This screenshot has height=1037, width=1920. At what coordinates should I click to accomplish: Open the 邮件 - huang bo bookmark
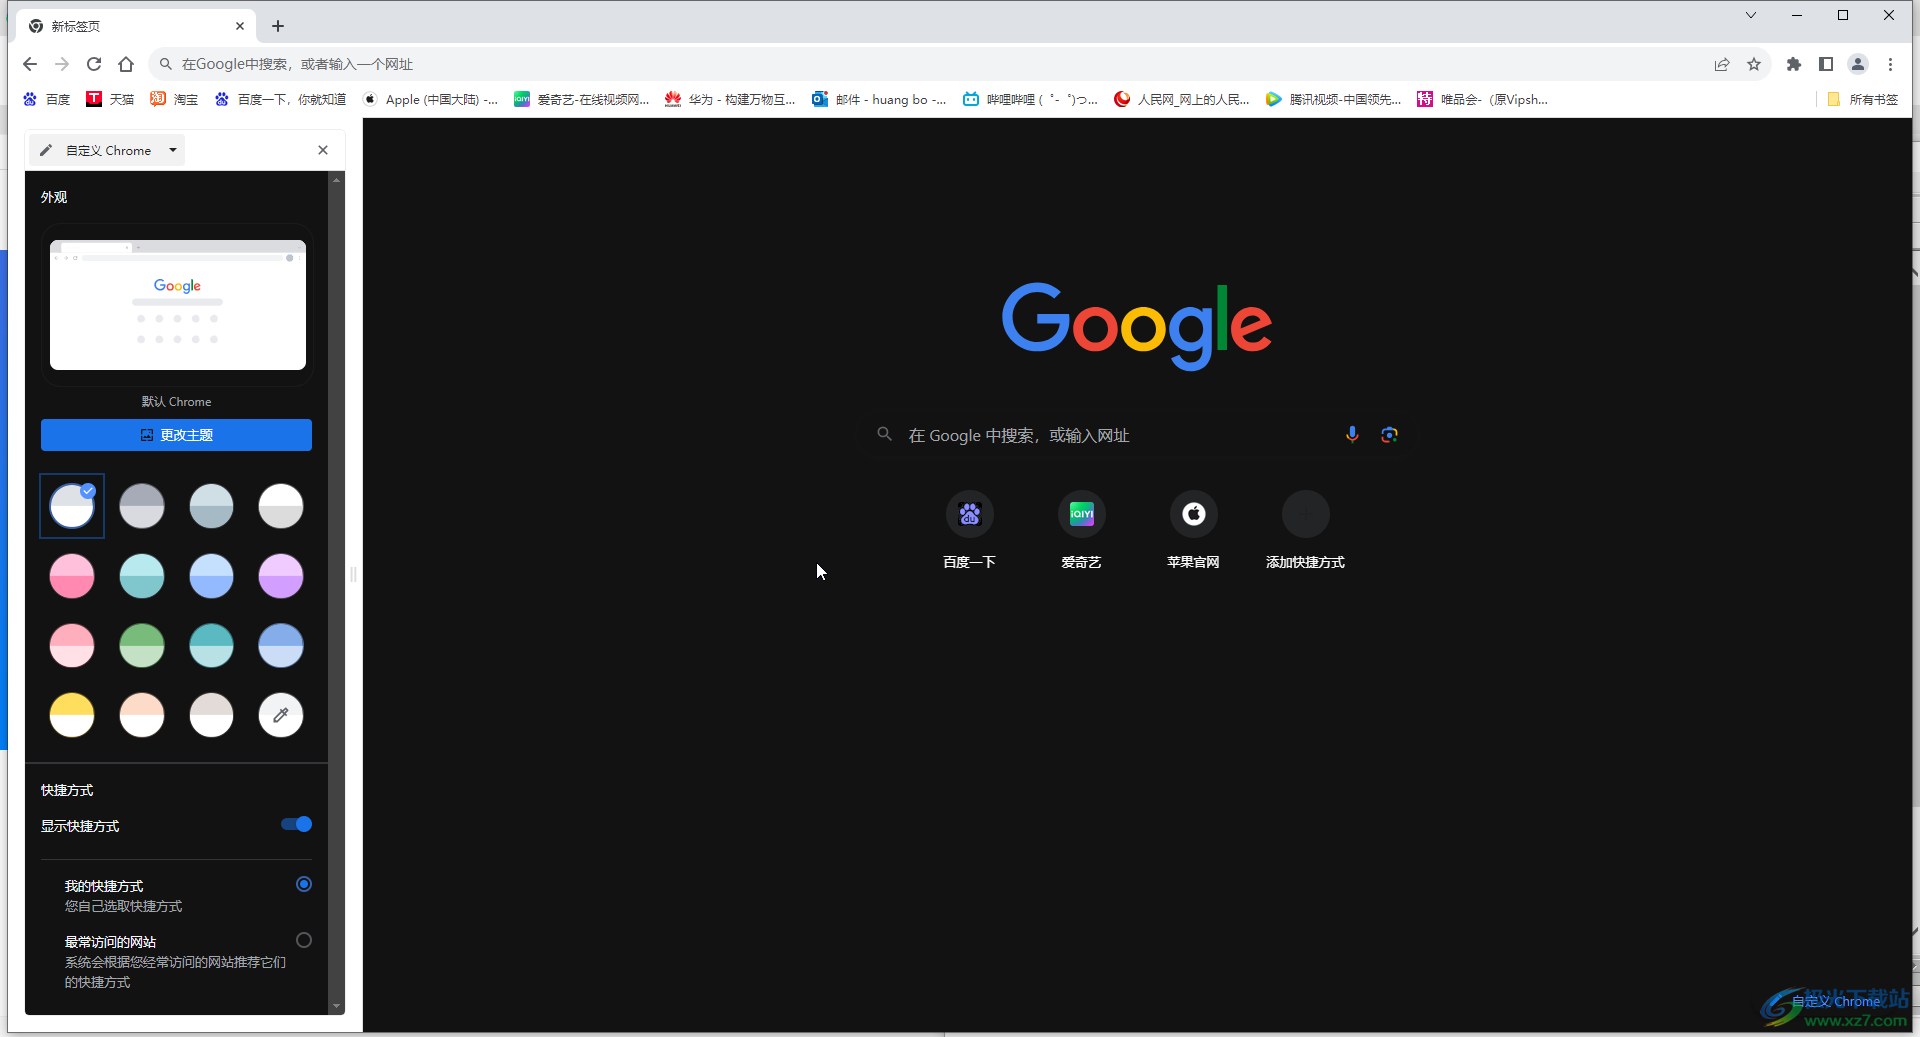pos(879,99)
